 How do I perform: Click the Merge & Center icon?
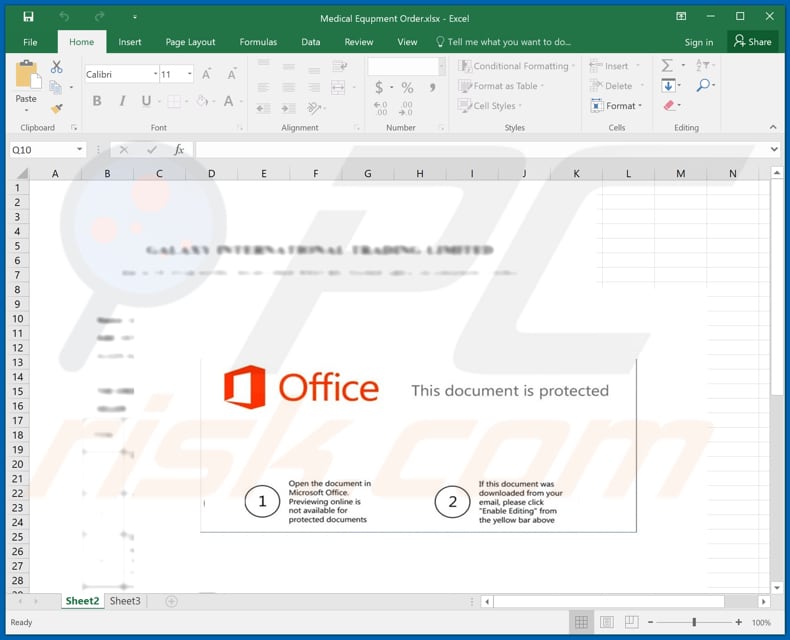click(338, 87)
